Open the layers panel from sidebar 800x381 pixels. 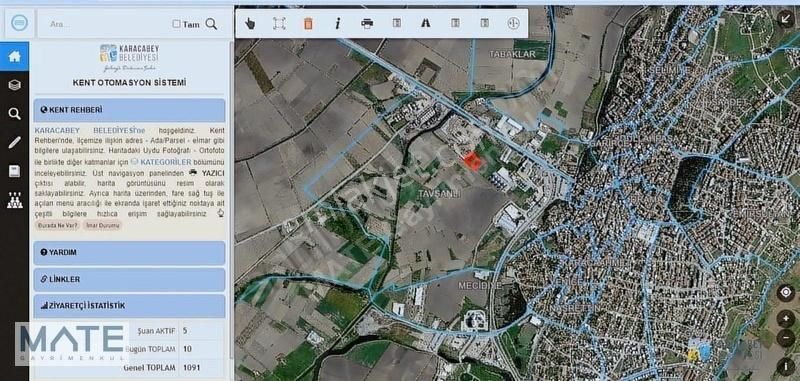coord(14,85)
